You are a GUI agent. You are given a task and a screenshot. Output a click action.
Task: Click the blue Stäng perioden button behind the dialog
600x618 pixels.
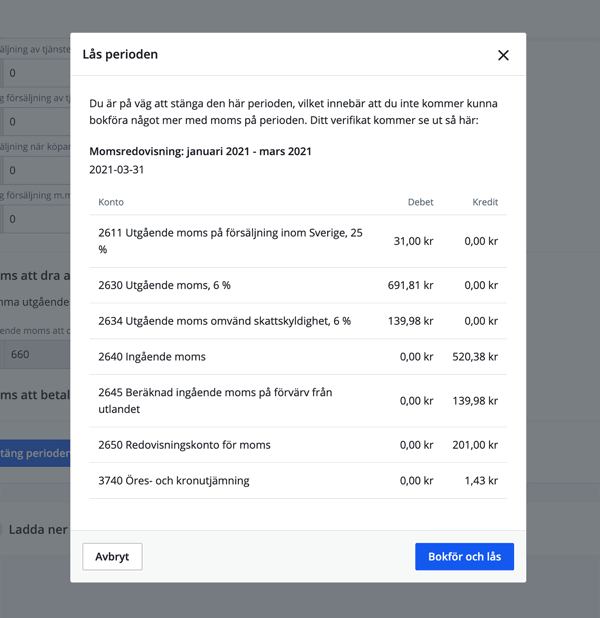pos(35,453)
